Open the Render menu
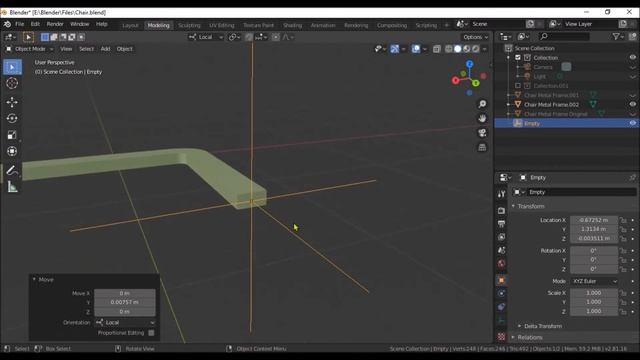Image resolution: width=640 pixels, height=360 pixels. coord(55,24)
